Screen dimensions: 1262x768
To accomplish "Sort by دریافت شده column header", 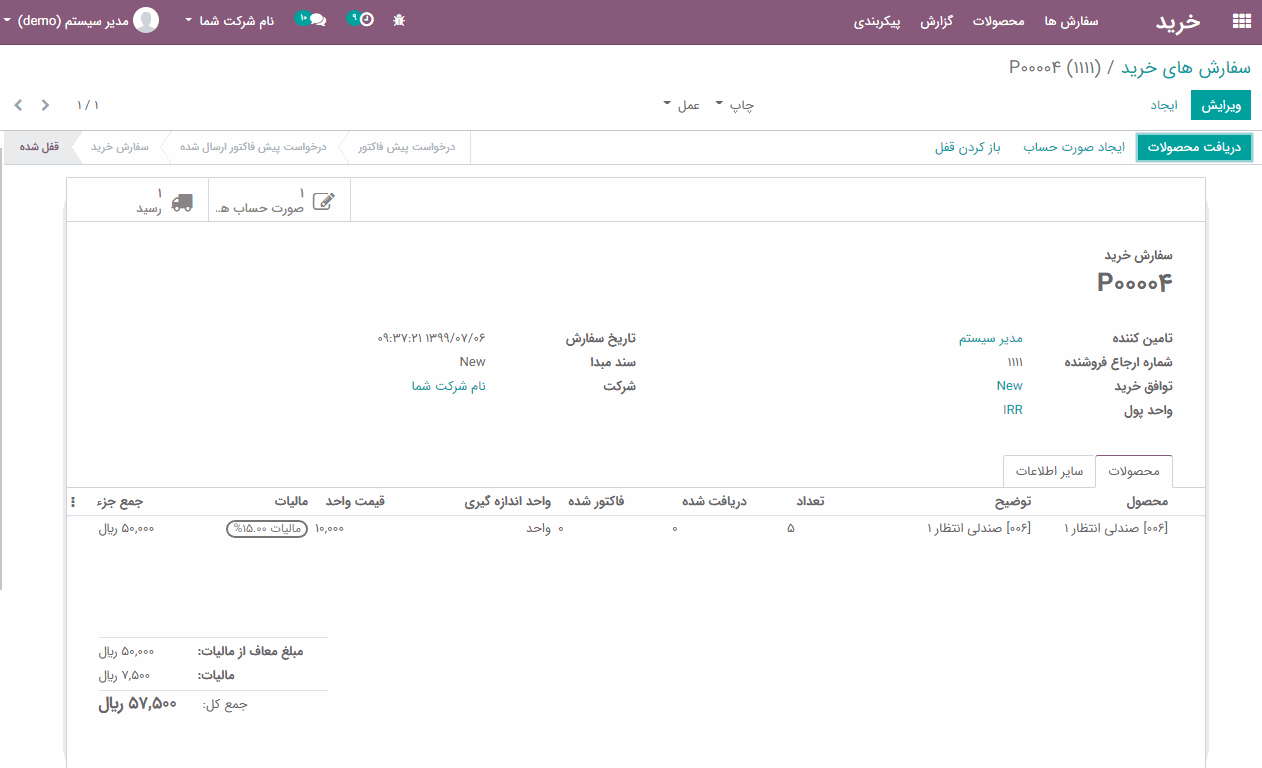I will pos(714,501).
